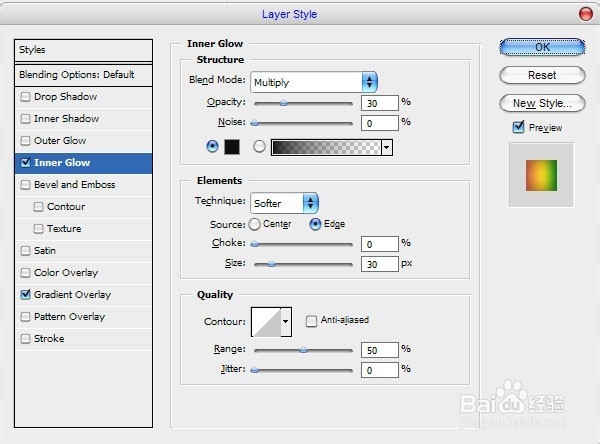The width and height of the screenshot is (600, 444).
Task: Uncheck the Inner Glow checkbox
Action: click(25, 162)
